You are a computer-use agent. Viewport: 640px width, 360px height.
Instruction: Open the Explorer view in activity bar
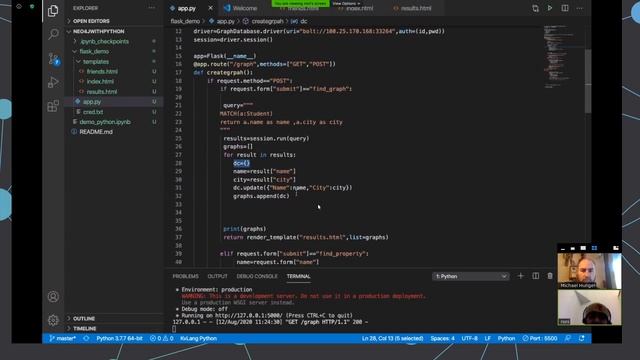click(x=53, y=11)
